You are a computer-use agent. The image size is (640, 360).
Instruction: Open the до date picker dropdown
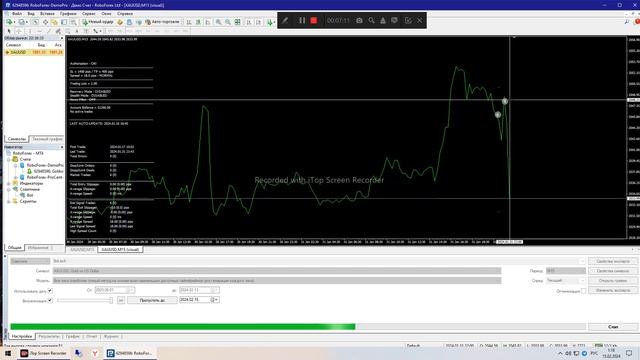pos(216,290)
